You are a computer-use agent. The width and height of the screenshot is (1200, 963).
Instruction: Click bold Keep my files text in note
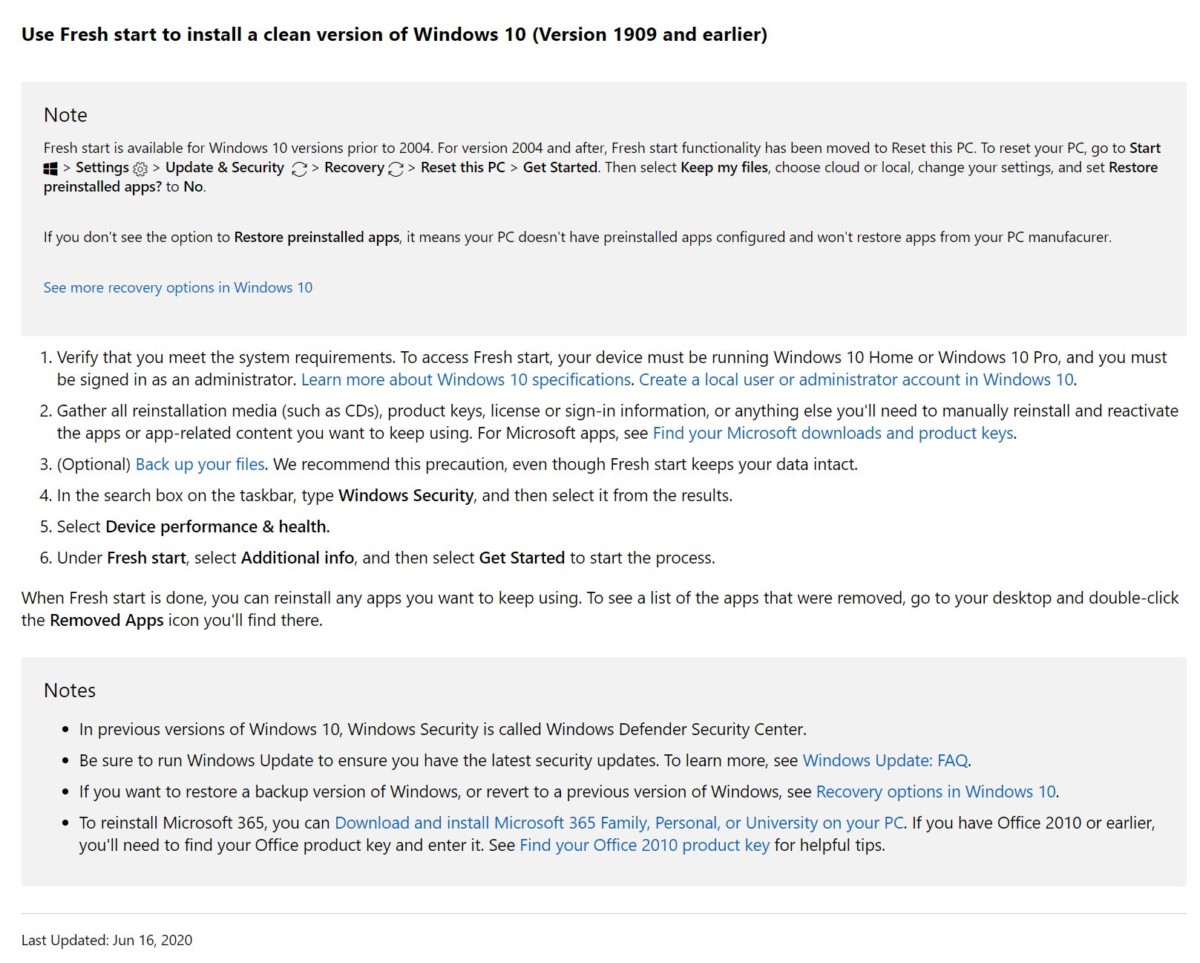click(724, 167)
